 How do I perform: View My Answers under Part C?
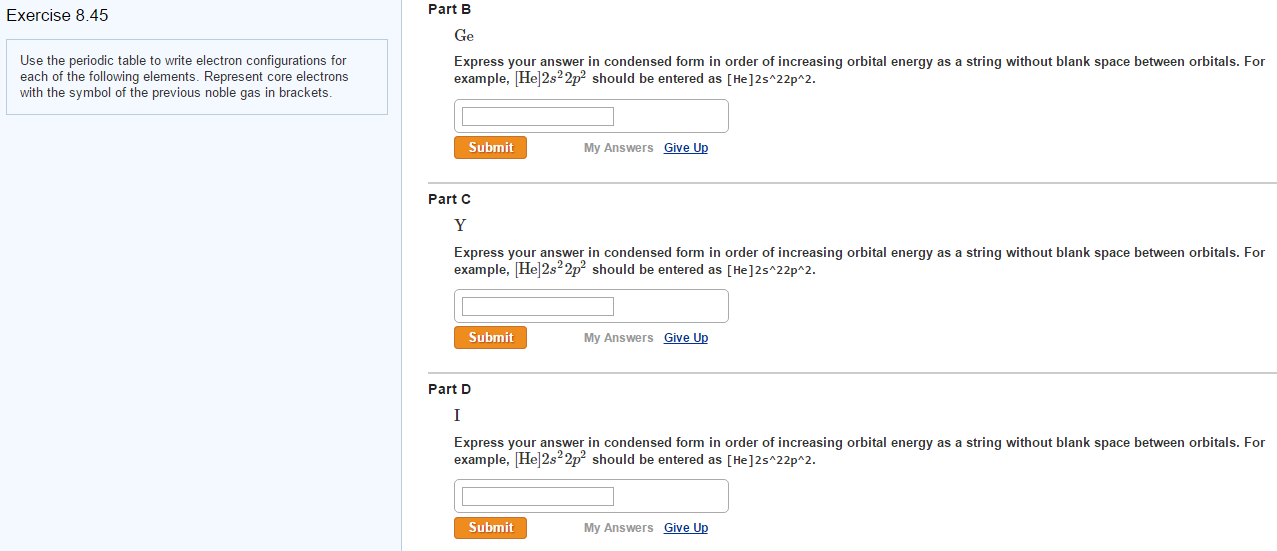[x=618, y=338]
